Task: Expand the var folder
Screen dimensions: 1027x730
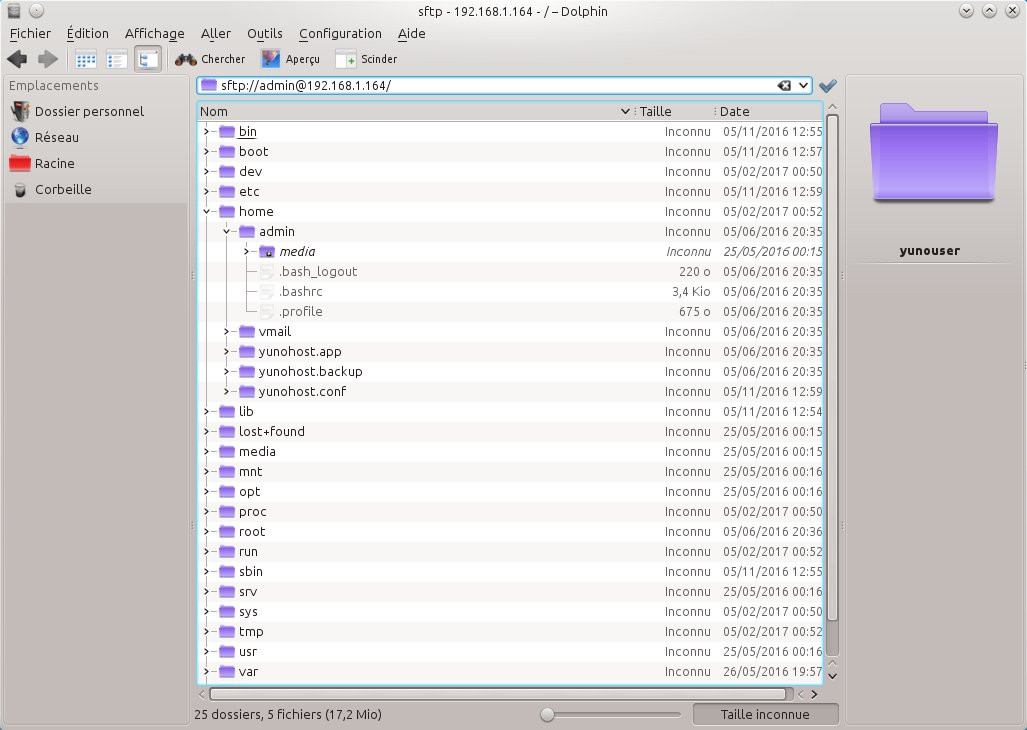Action: click(206, 671)
